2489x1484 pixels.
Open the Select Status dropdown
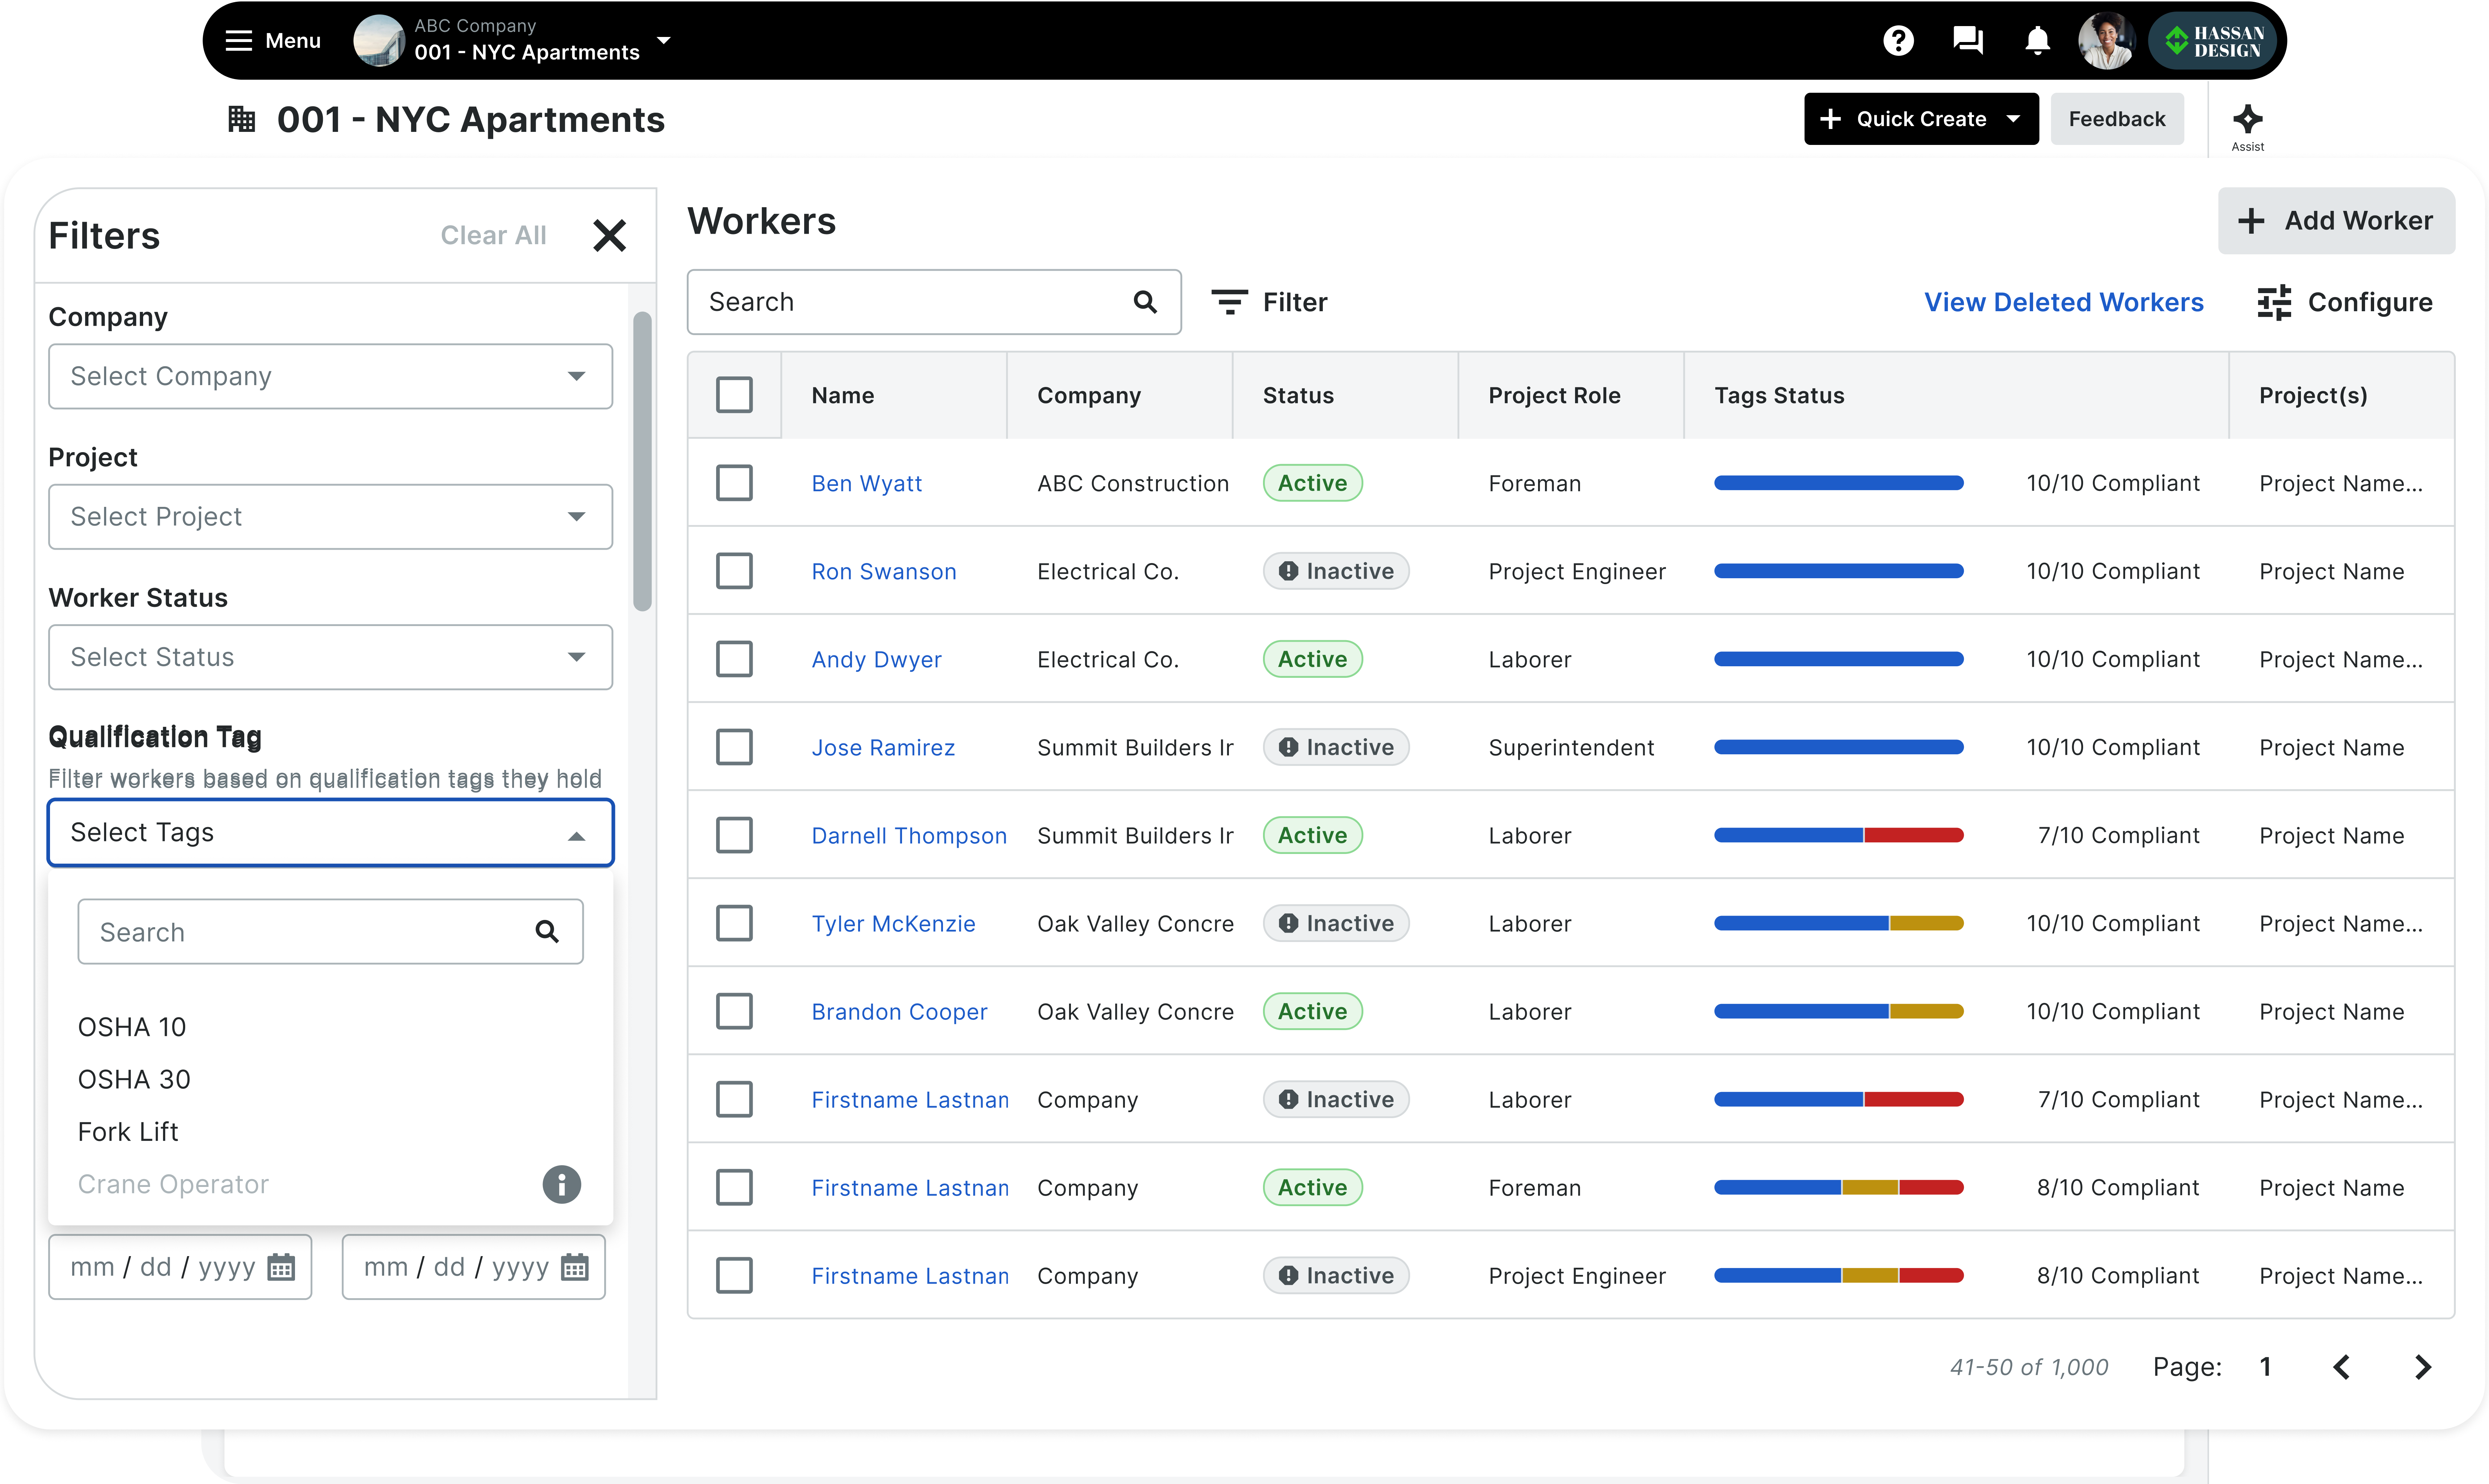[330, 657]
